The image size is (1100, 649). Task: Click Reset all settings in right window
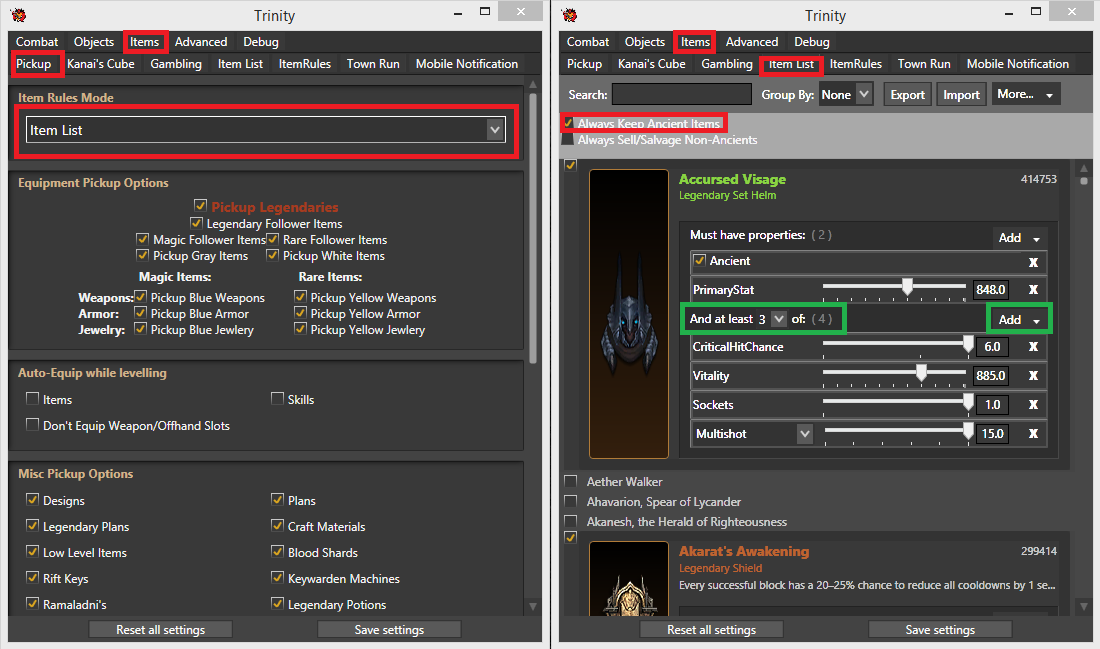[711, 629]
